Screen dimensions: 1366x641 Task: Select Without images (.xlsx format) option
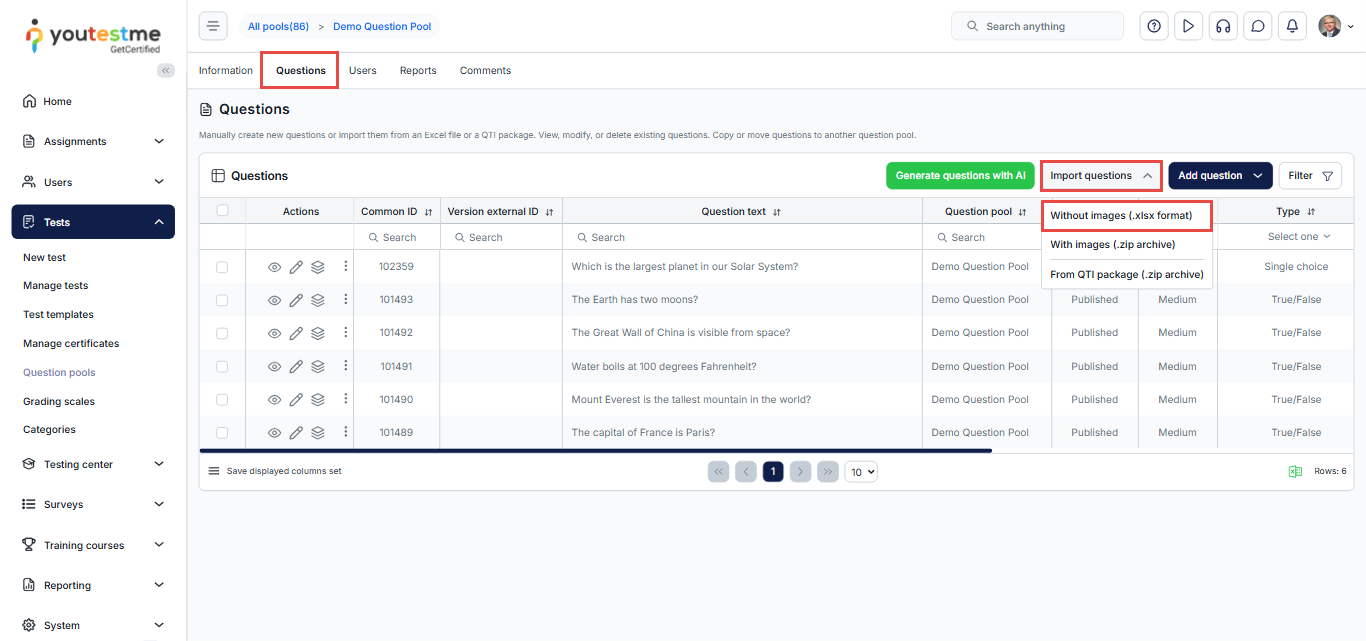click(1121, 216)
